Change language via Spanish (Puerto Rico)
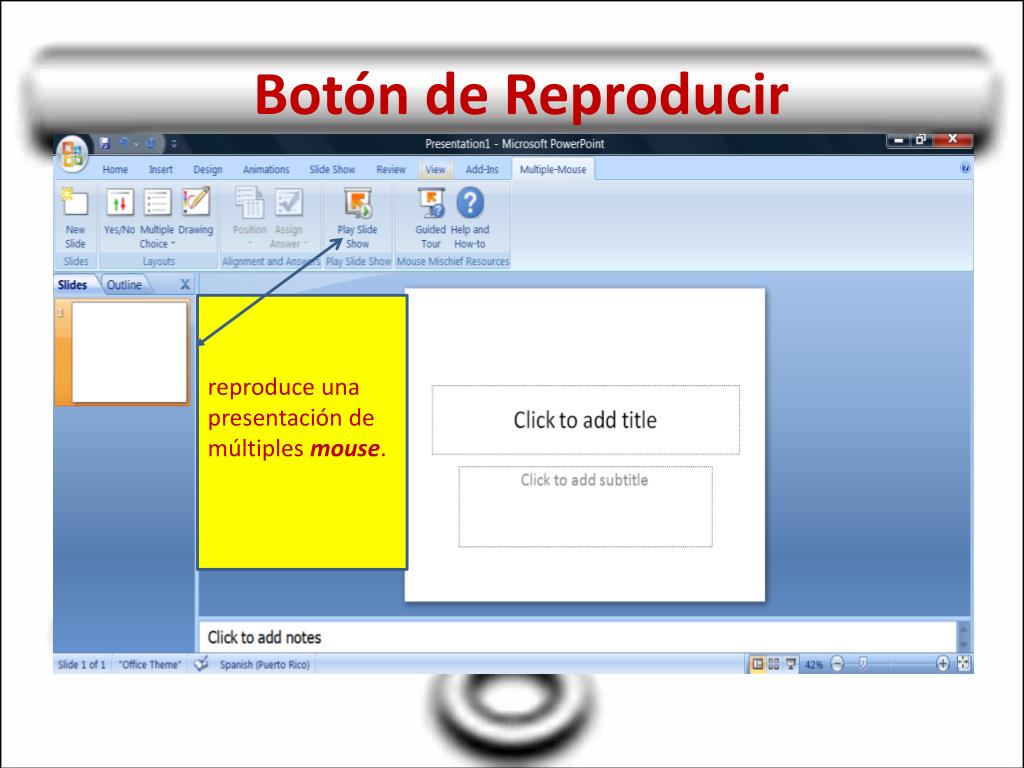Viewport: 1024px width, 768px height. click(264, 665)
